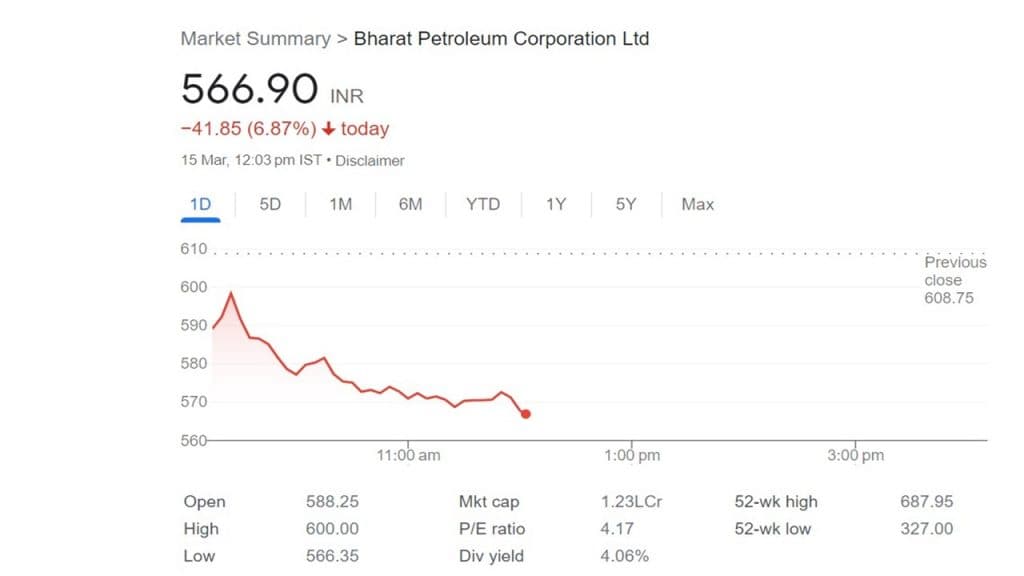Click the 3:00 pm axis label
The width and height of the screenshot is (1024, 576).
[856, 456]
